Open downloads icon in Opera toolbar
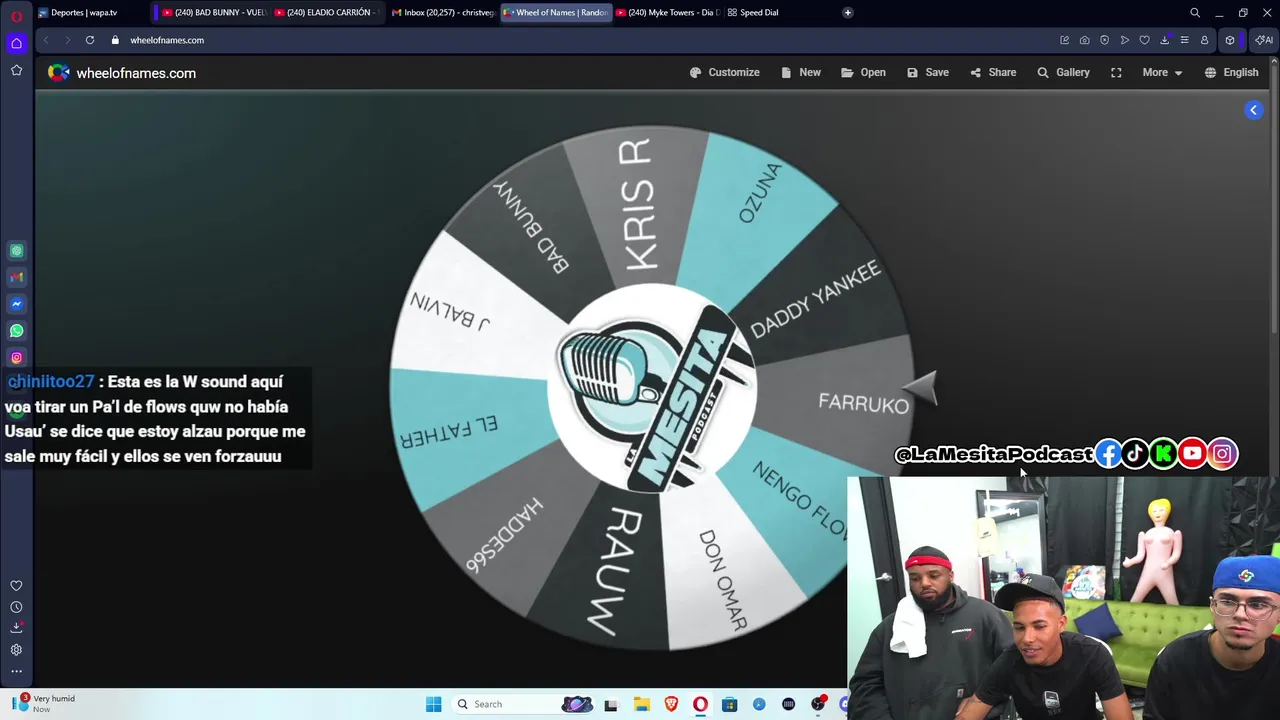 [1164, 40]
